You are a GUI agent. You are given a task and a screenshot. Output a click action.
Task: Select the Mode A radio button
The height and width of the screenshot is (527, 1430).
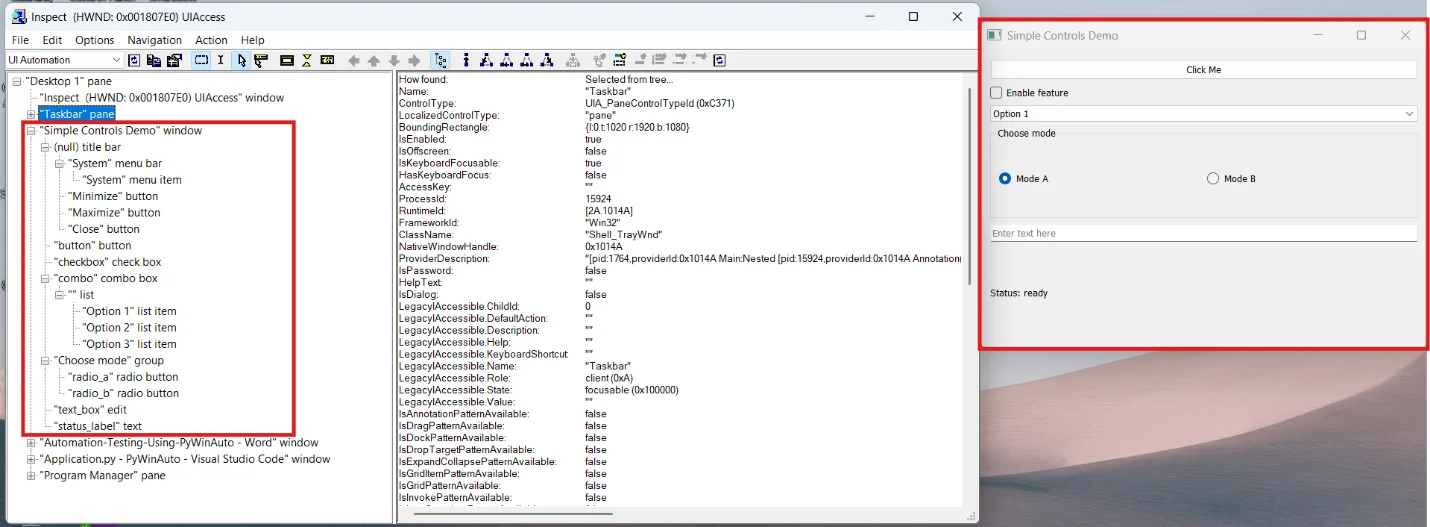pos(1005,179)
